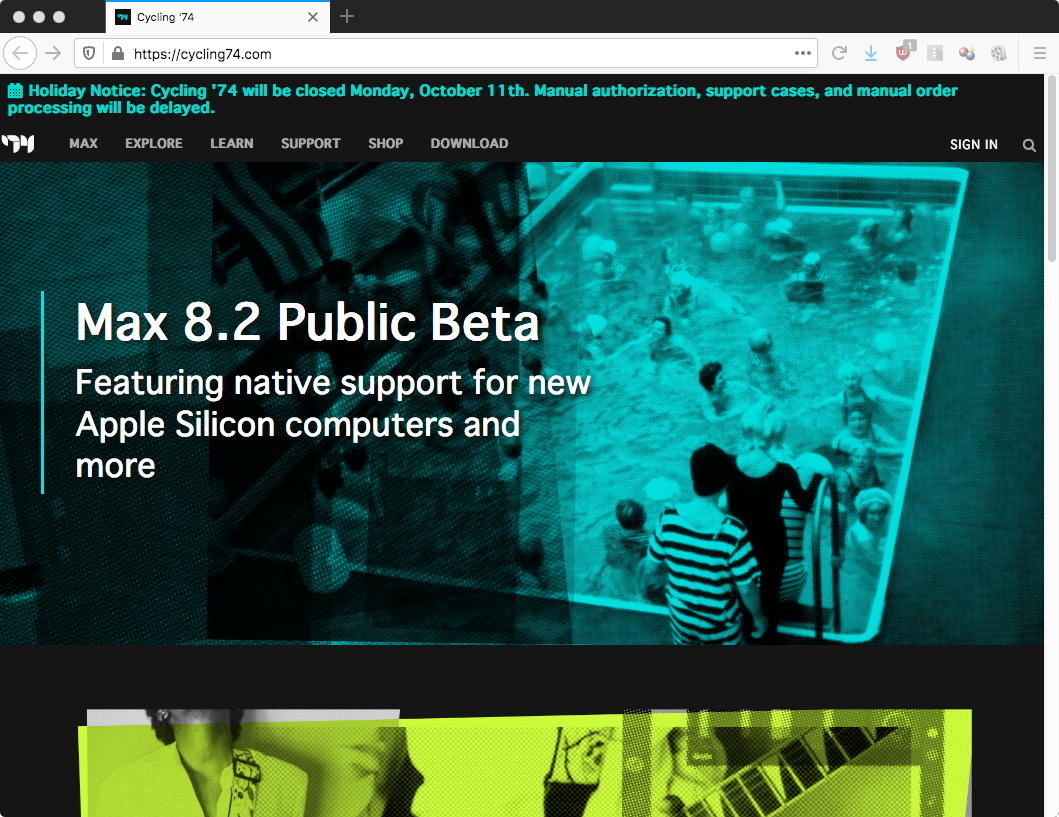
Task: Click the gray square extension icon
Action: click(x=935, y=53)
